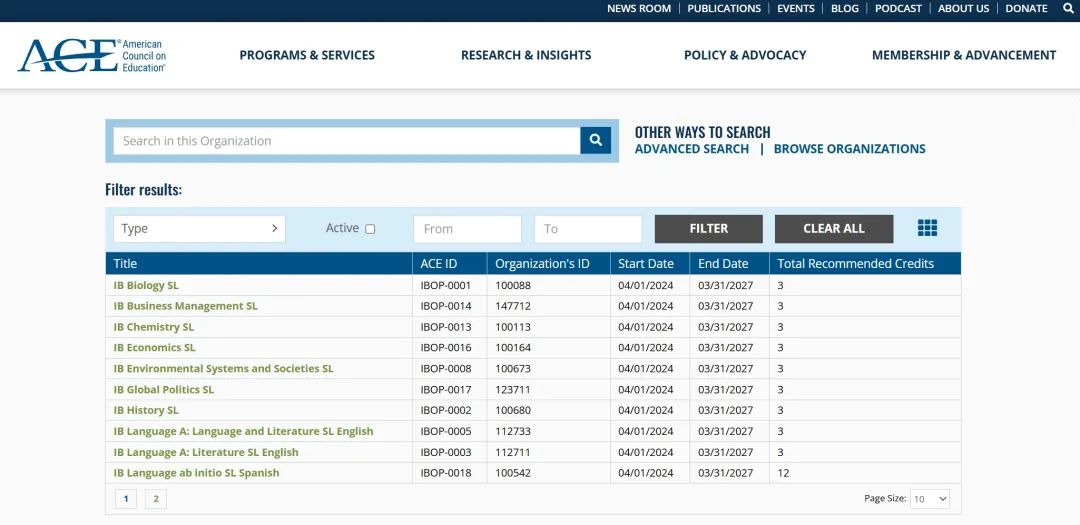The height and width of the screenshot is (525, 1080).
Task: Open site search icon in top bar
Action: point(1068,8)
